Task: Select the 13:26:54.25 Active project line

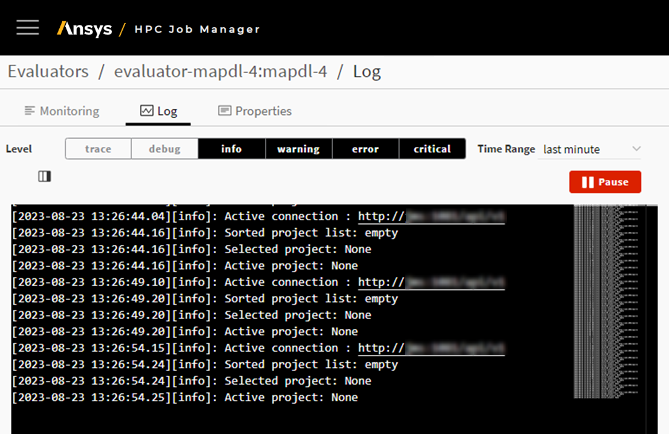Action: 185,397
